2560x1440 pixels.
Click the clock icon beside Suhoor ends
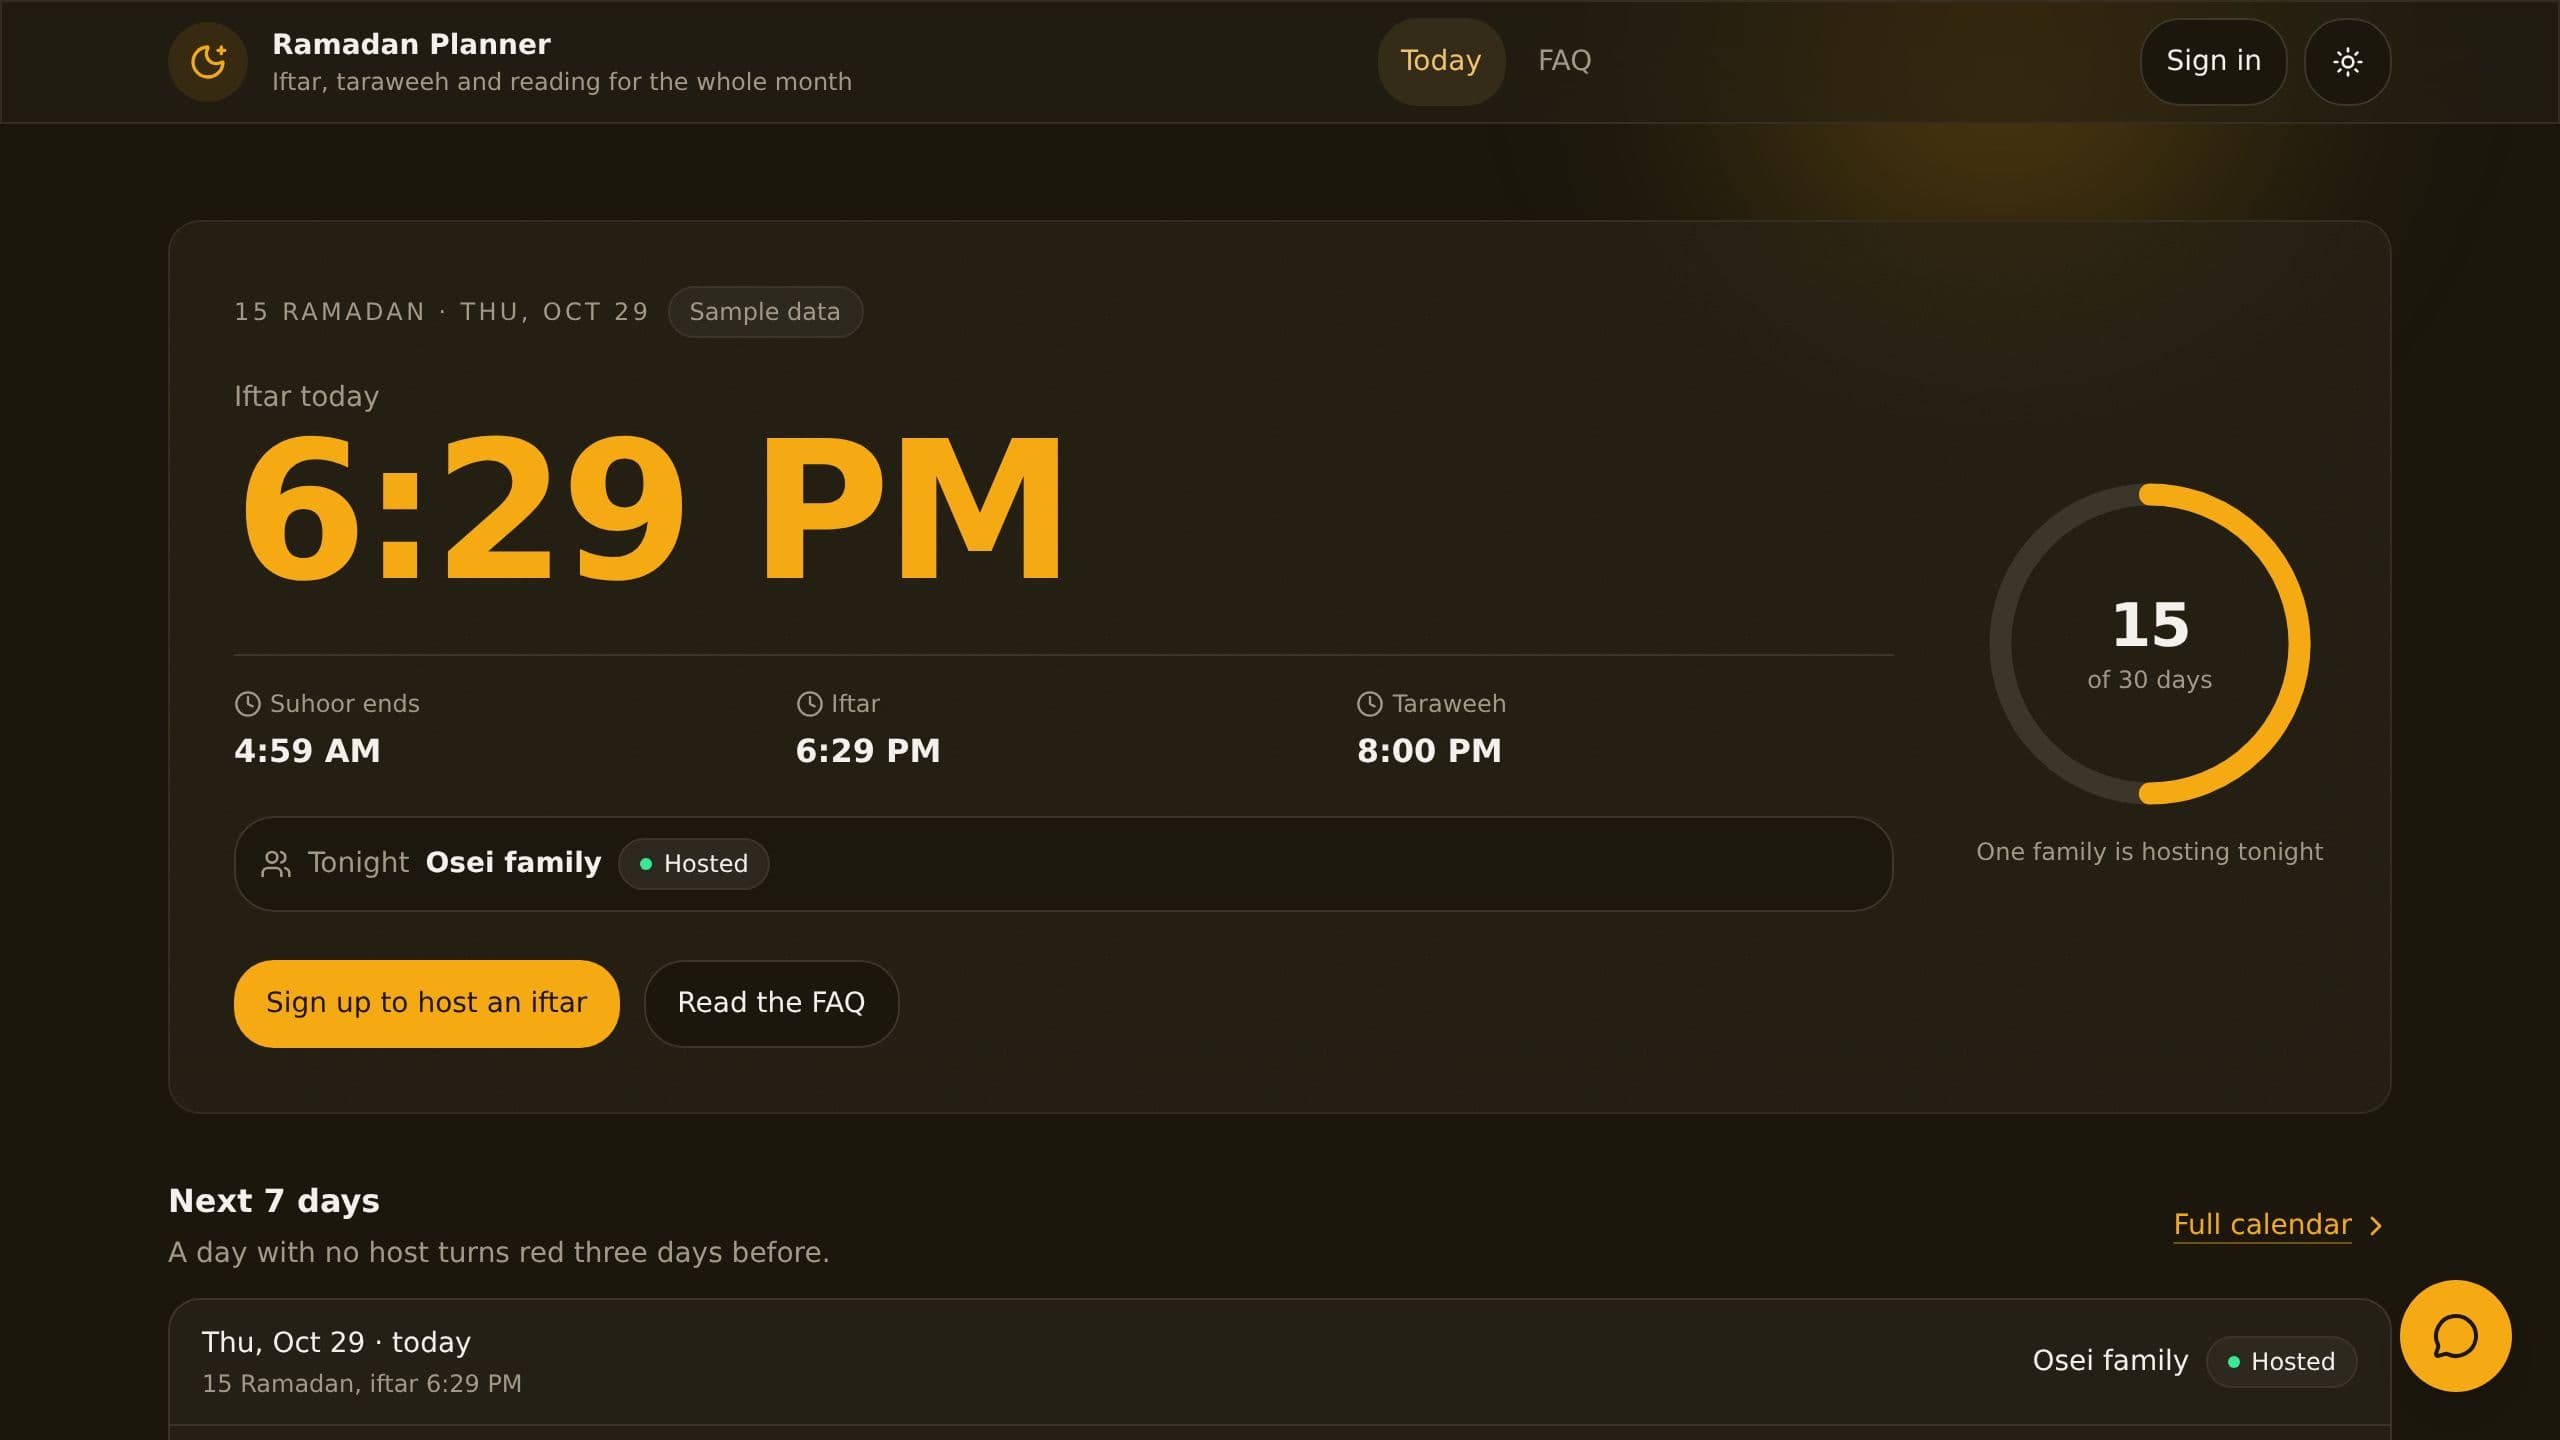[x=247, y=704]
